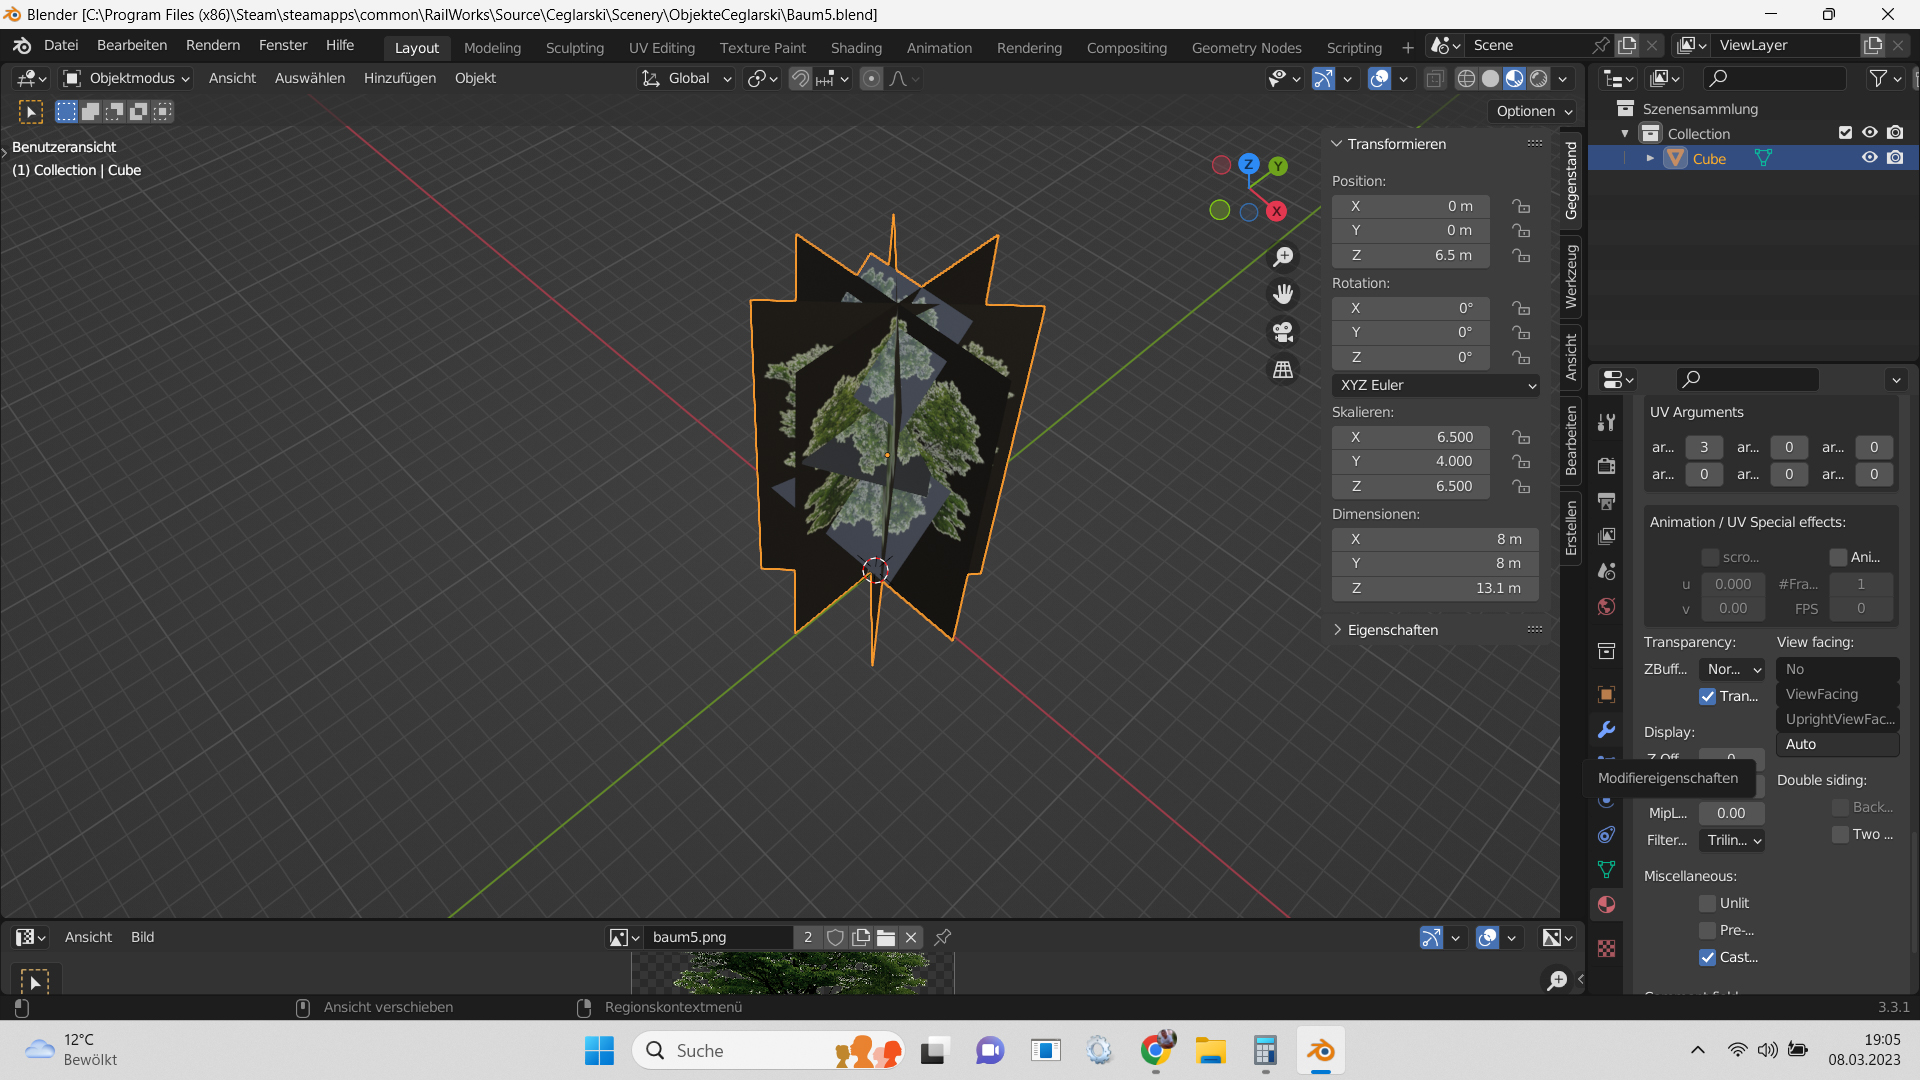
Task: Select material preview shading
Action: point(1515,78)
